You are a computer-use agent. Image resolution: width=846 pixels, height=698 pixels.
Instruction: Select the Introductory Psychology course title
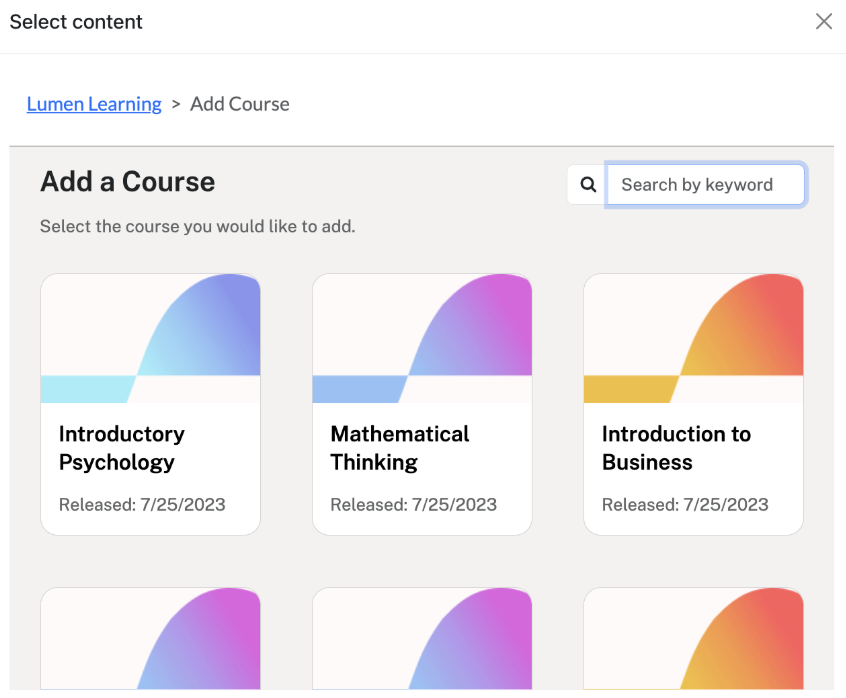[122, 448]
